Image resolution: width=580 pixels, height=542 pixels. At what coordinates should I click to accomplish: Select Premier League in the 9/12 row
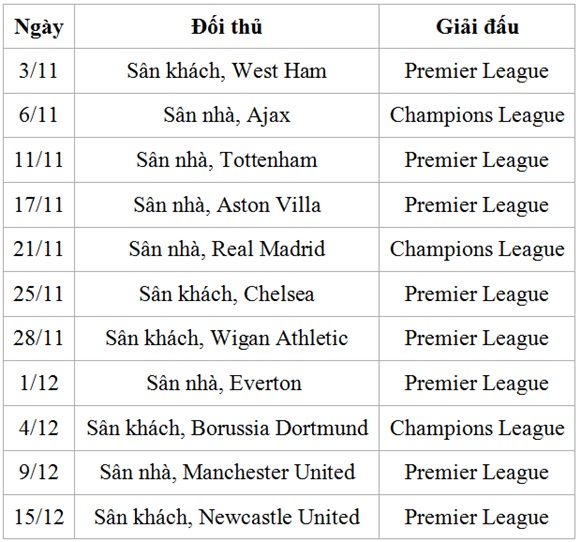477,472
